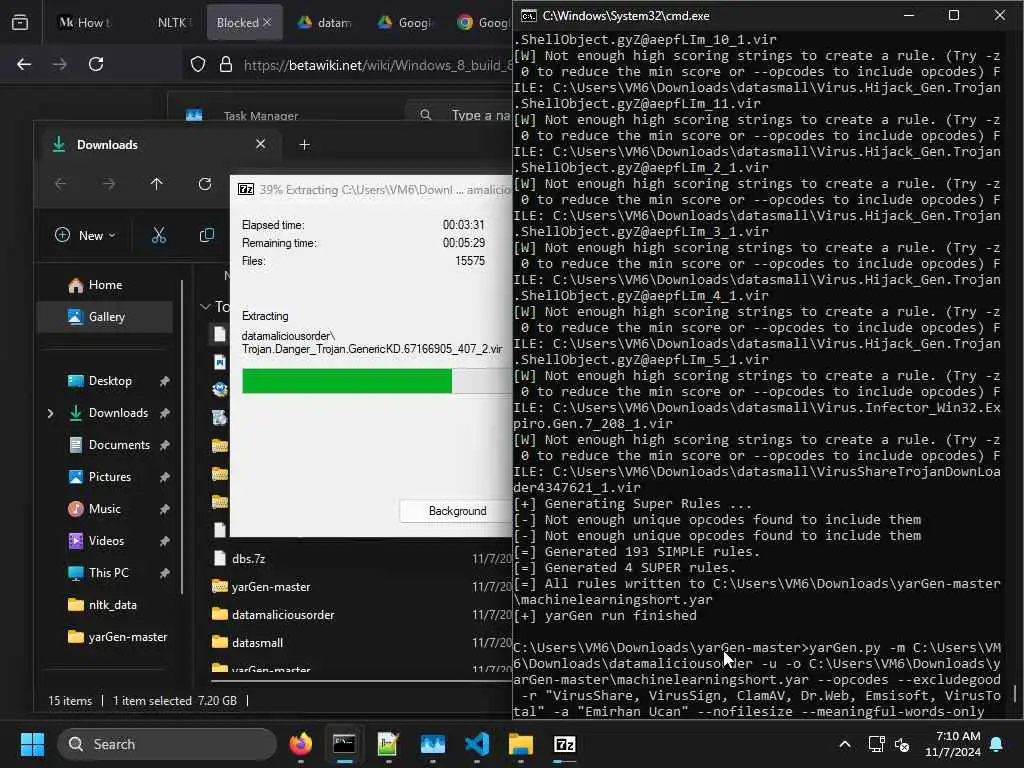Image resolution: width=1024 pixels, height=768 pixels.
Task: Open the Windows Start menu
Action: [x=32, y=744]
